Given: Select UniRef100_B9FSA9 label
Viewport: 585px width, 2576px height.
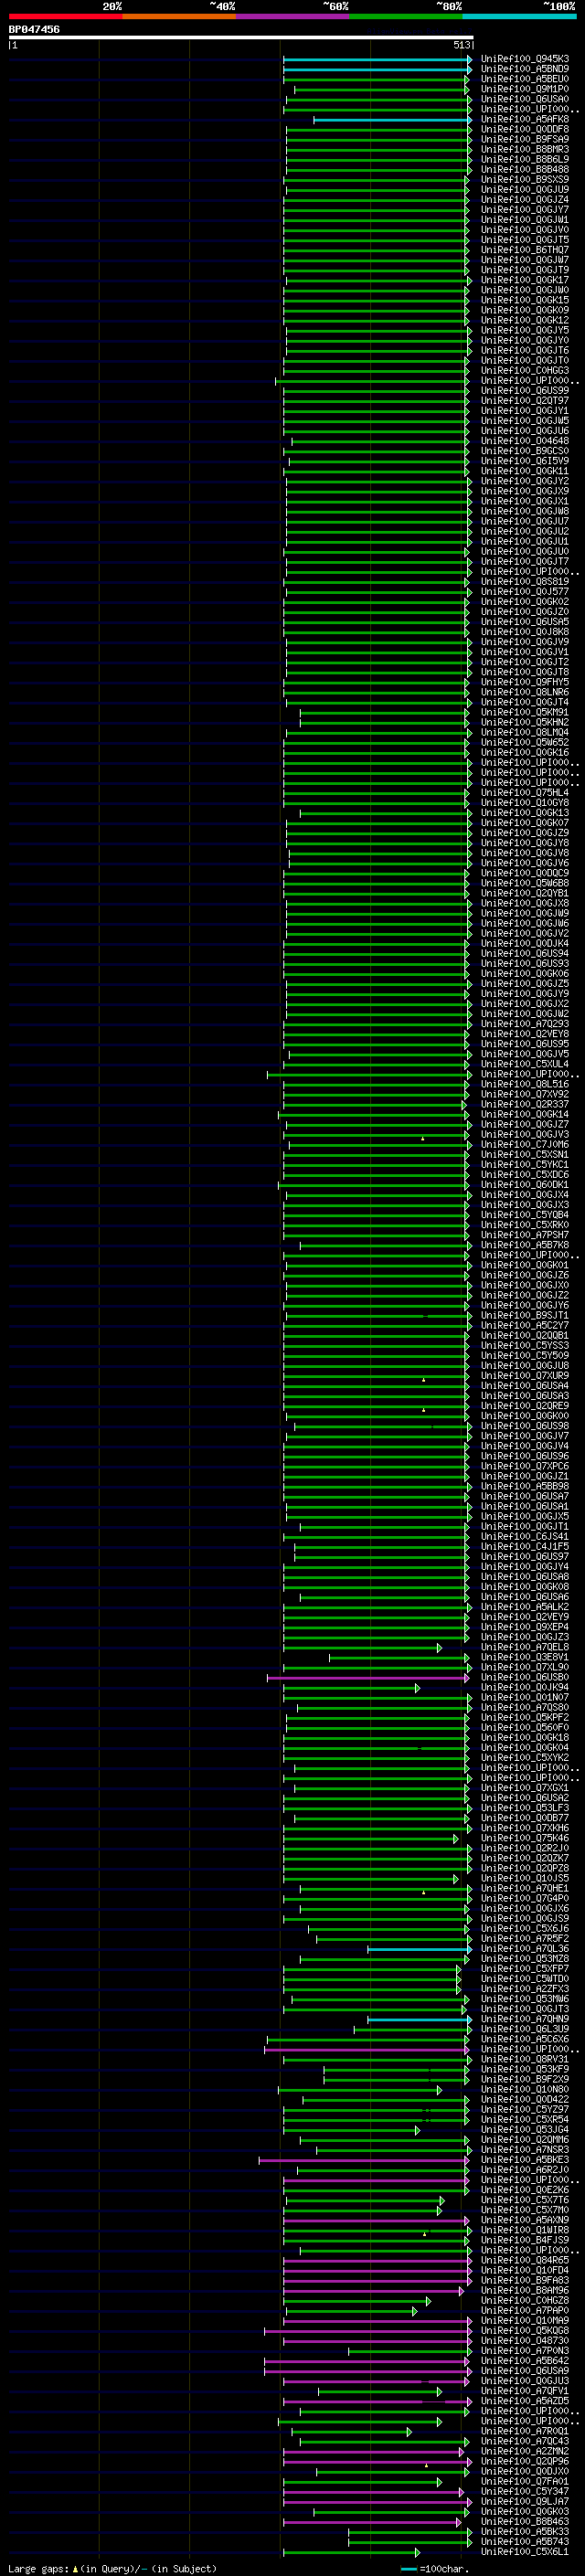Looking at the screenshot, I should [x=525, y=139].
